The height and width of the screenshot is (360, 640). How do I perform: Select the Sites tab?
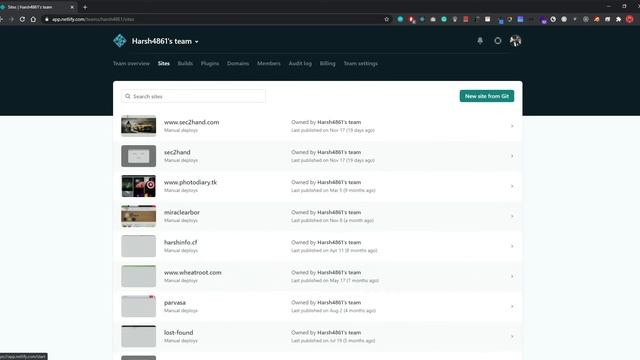point(164,64)
